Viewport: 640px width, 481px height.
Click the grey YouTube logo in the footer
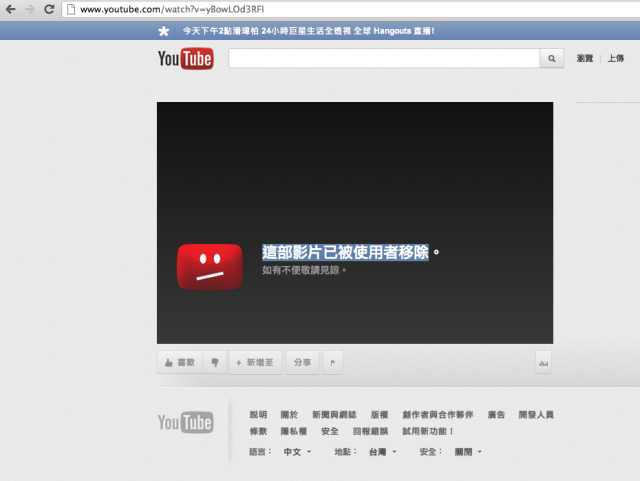(x=186, y=422)
